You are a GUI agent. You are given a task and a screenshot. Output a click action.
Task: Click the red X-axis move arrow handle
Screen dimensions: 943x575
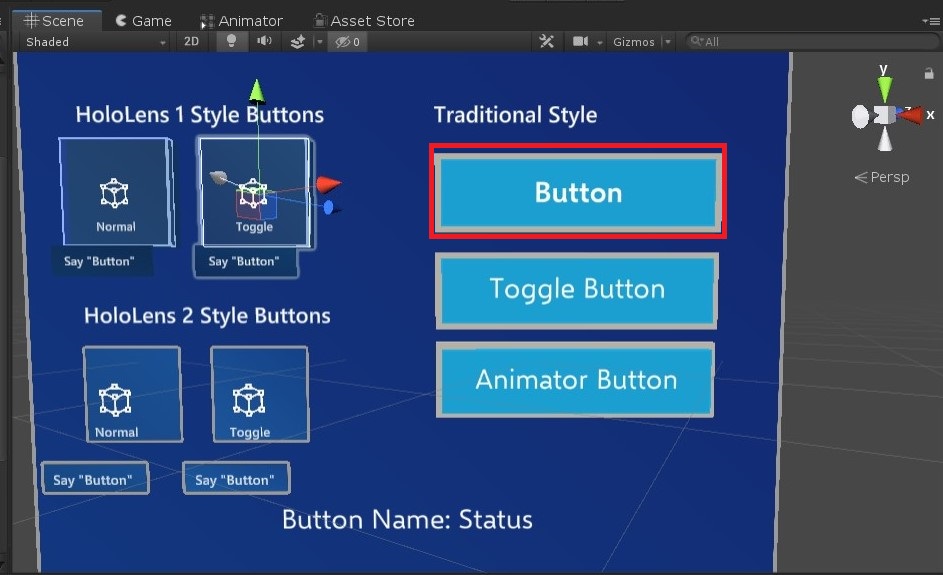[x=328, y=184]
